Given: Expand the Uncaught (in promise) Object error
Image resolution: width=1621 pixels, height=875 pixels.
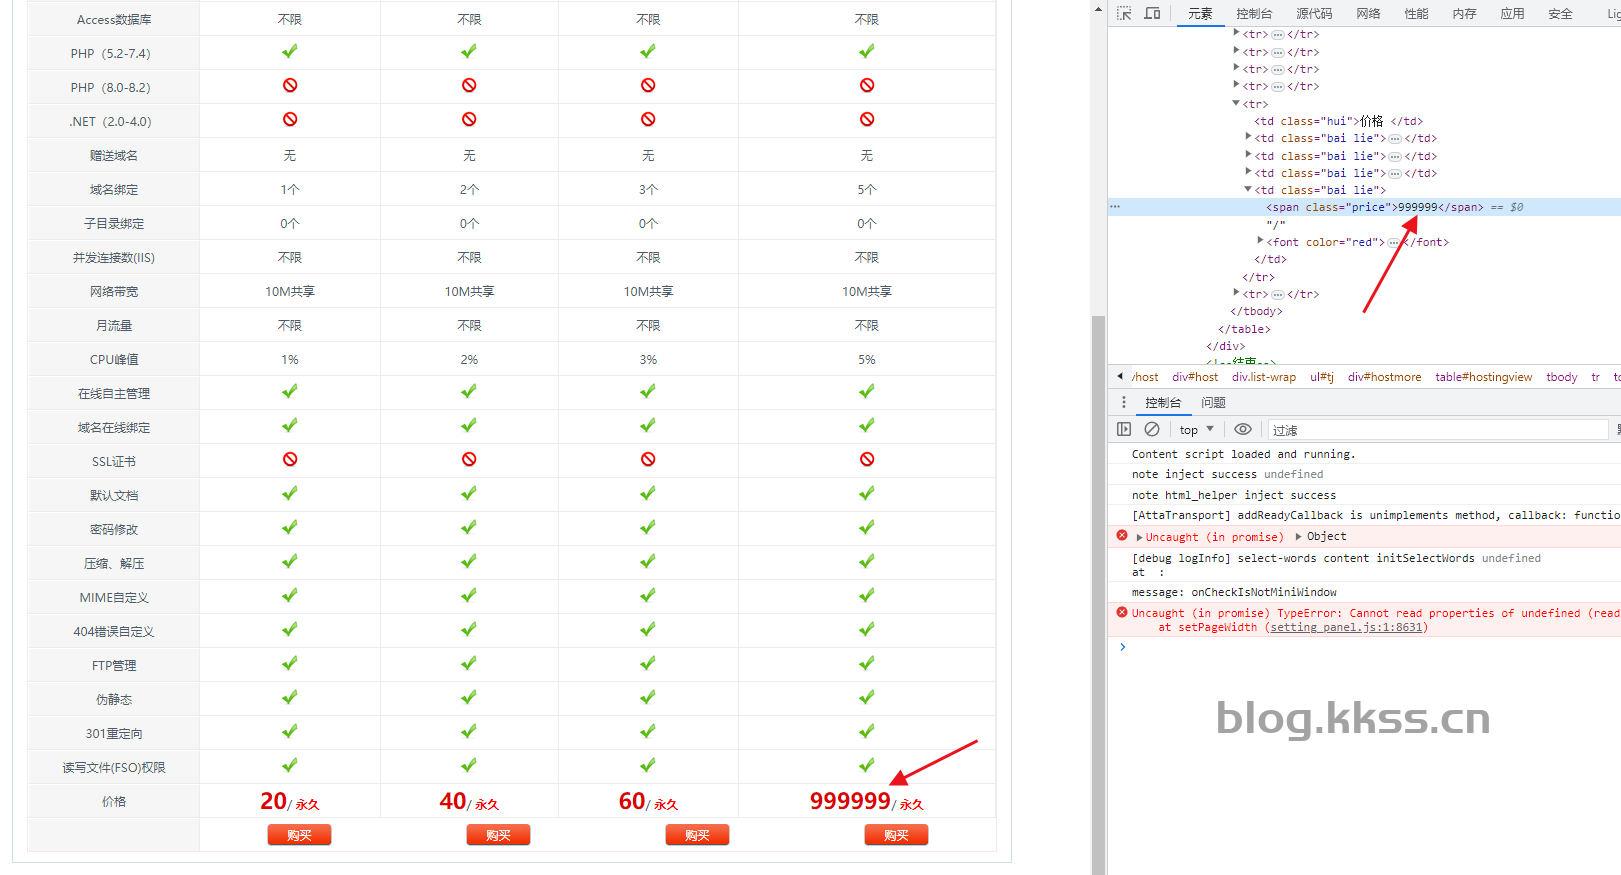Looking at the screenshot, I should 1139,537.
